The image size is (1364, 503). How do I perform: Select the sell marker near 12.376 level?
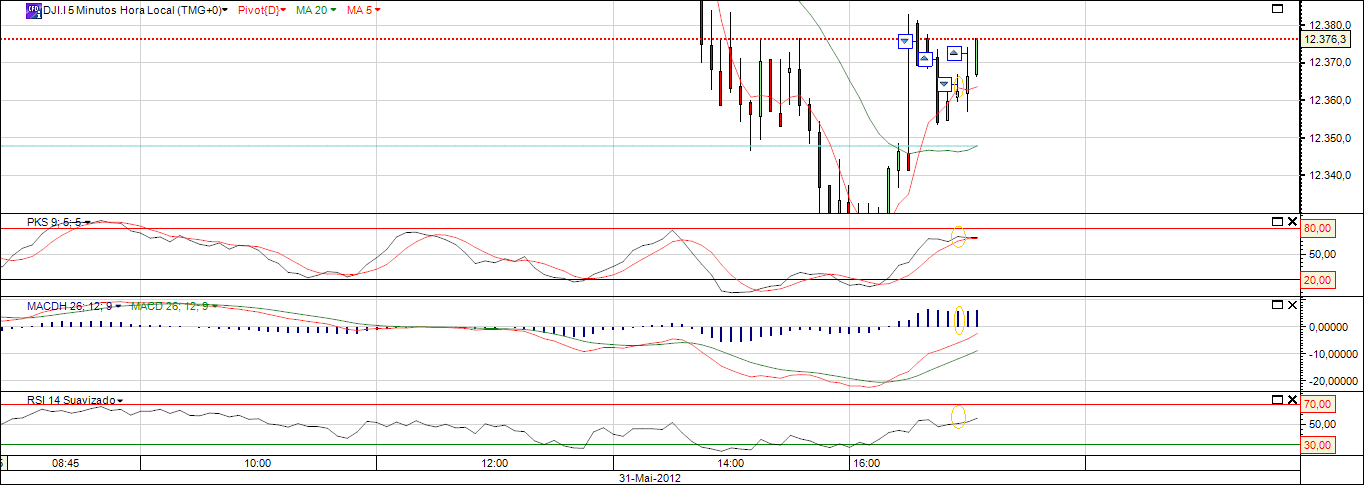[x=905, y=41]
